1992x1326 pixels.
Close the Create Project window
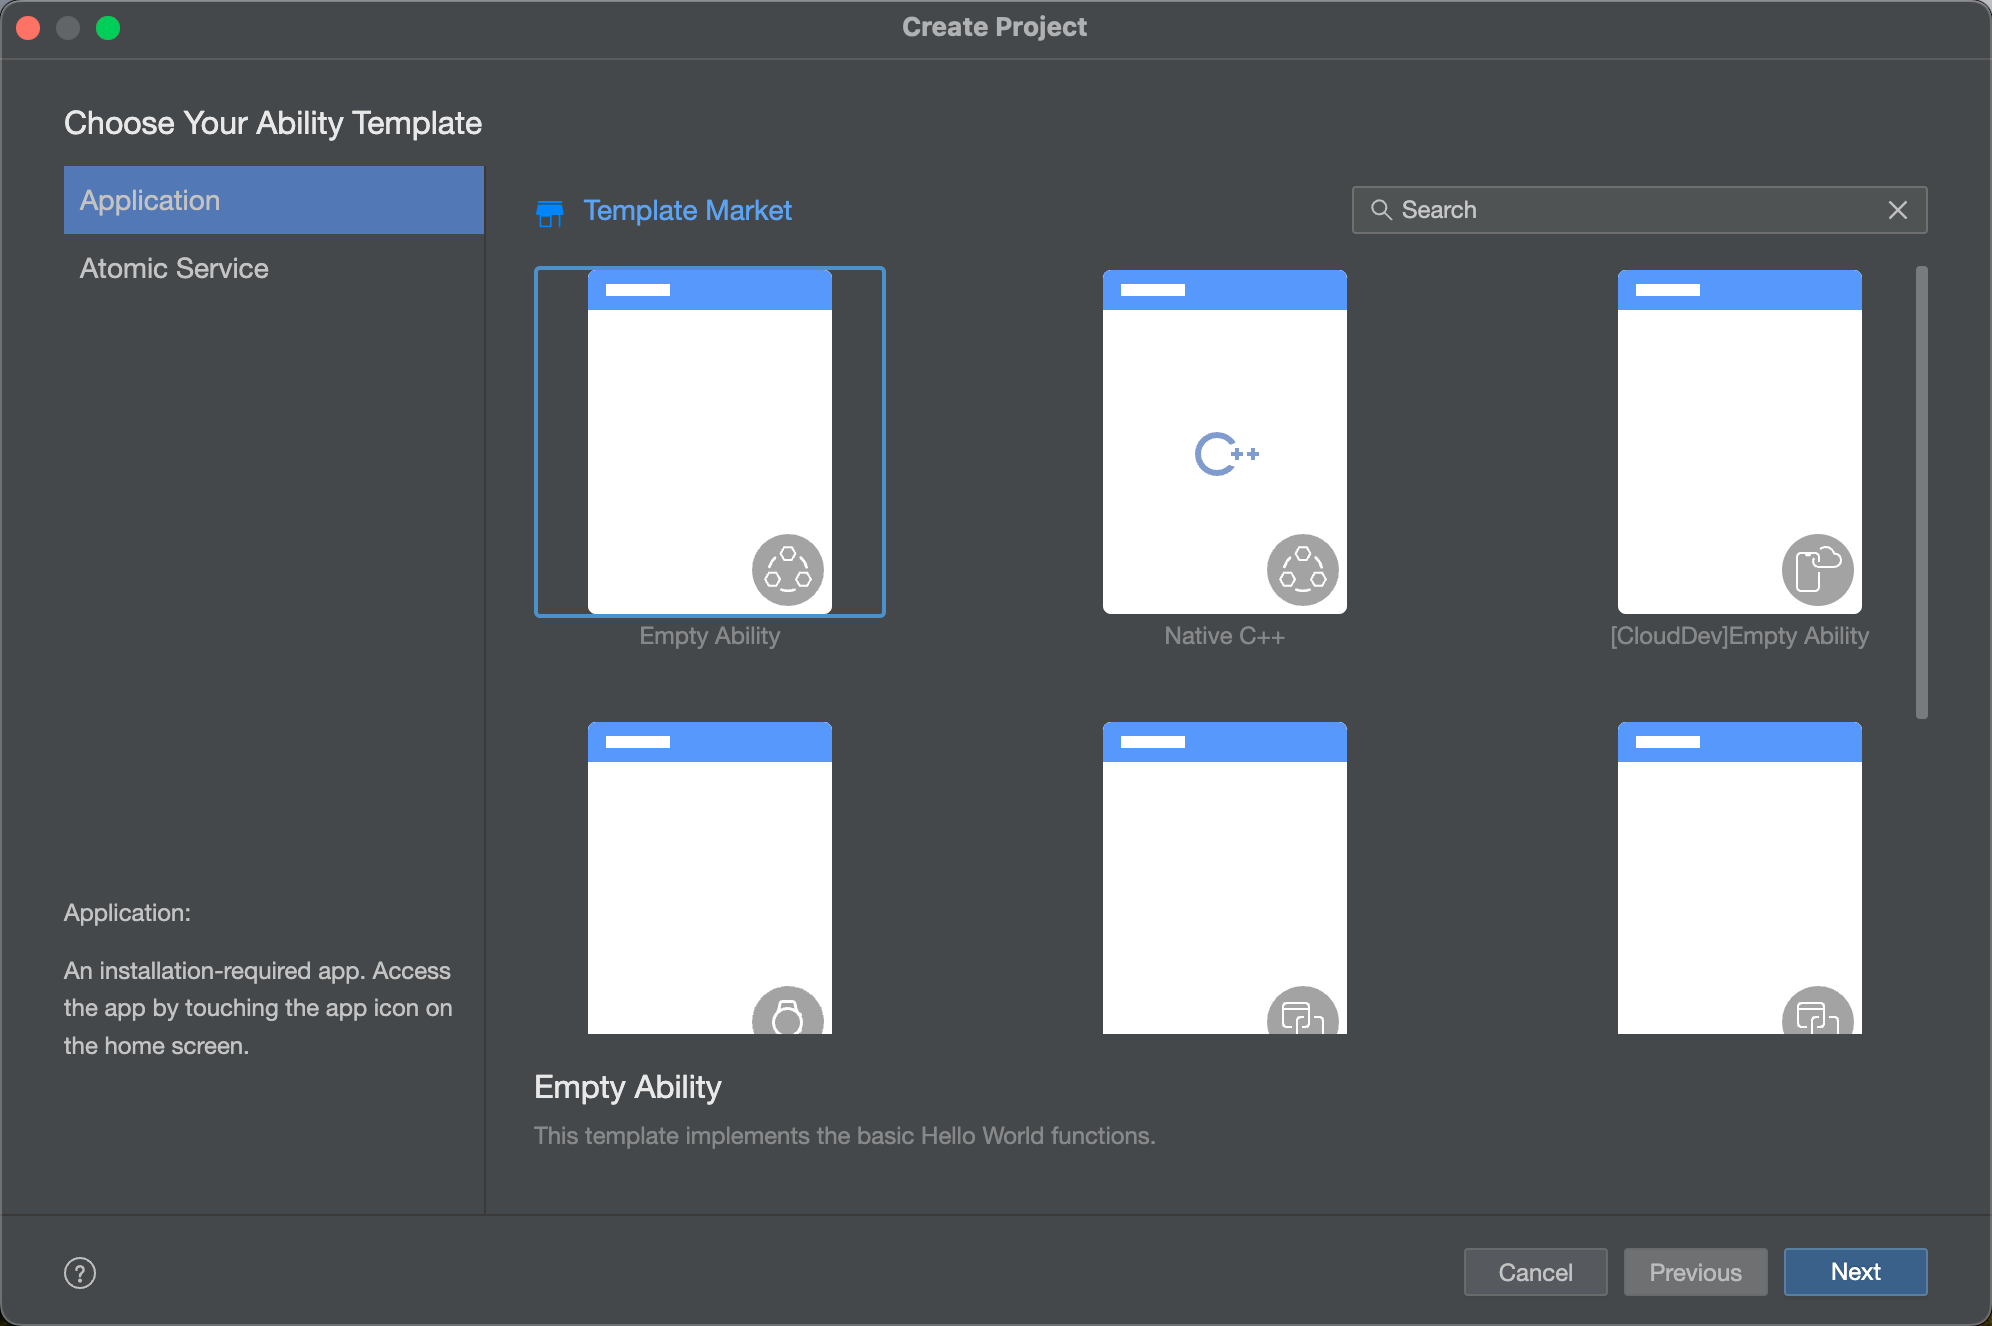coord(28,28)
